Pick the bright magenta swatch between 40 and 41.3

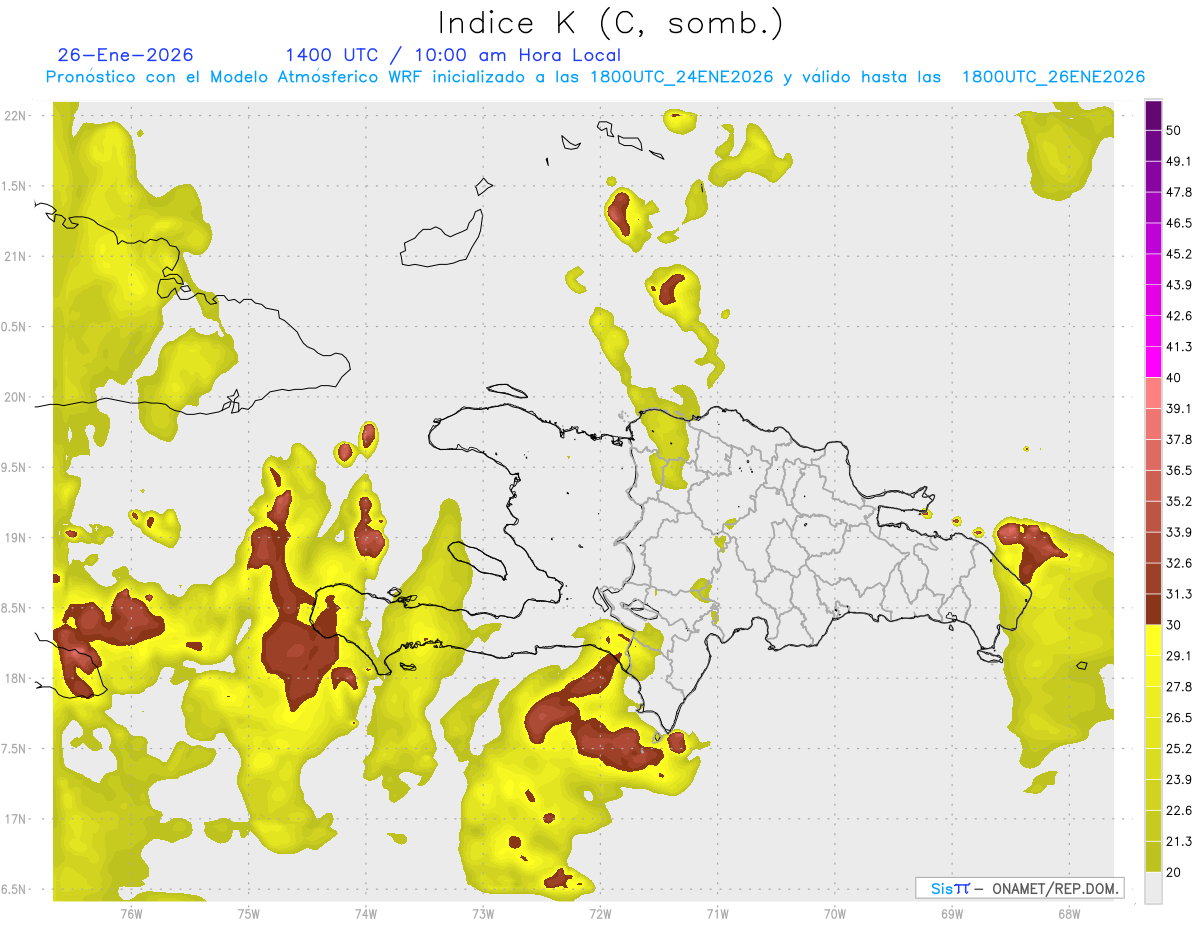click(x=1153, y=361)
